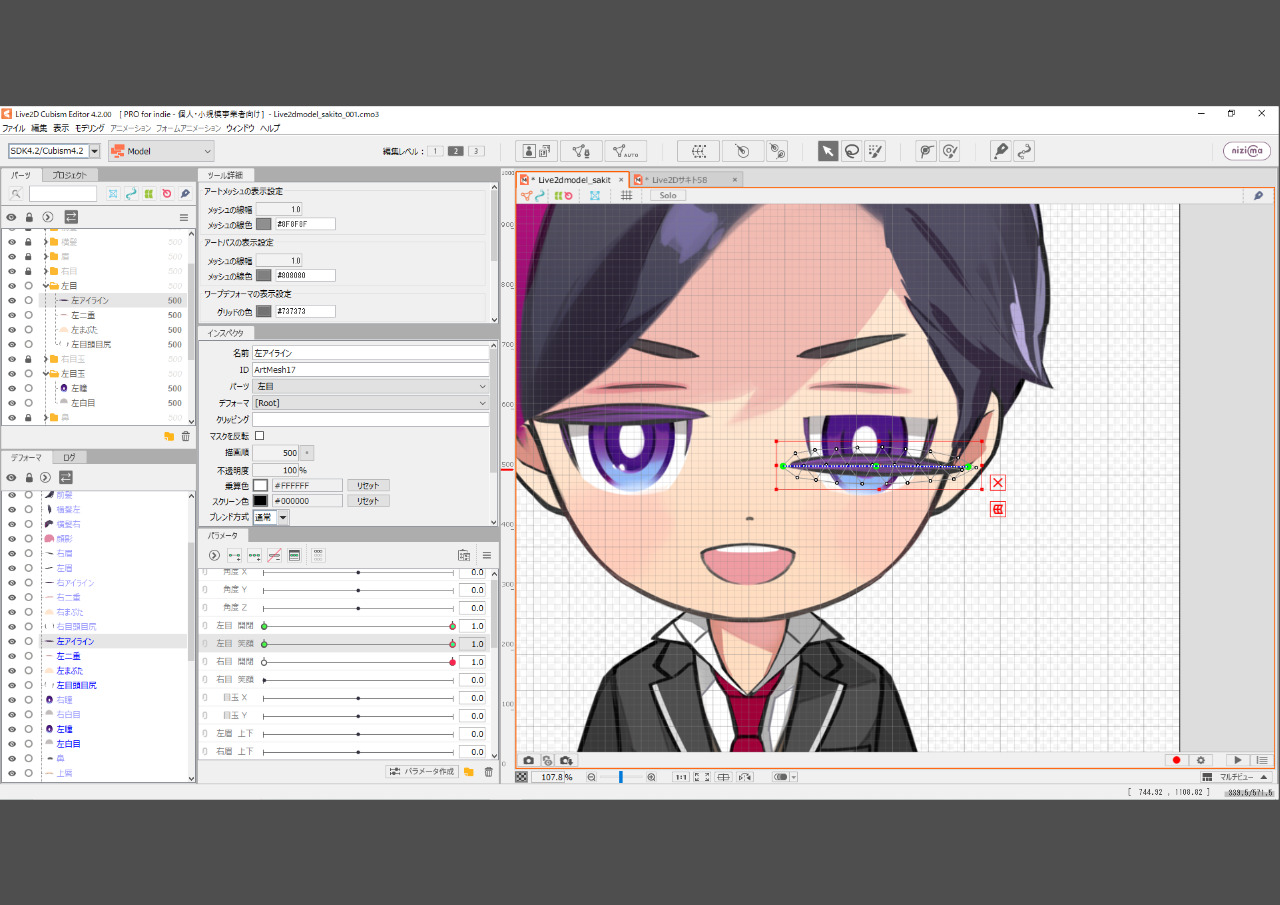Collapse the 左目玉 folder in Parts list
This screenshot has width=1280, height=905.
tap(46, 374)
